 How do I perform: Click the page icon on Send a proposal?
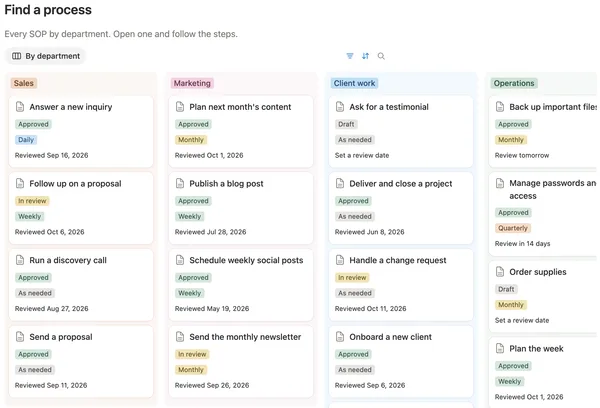click(x=20, y=337)
